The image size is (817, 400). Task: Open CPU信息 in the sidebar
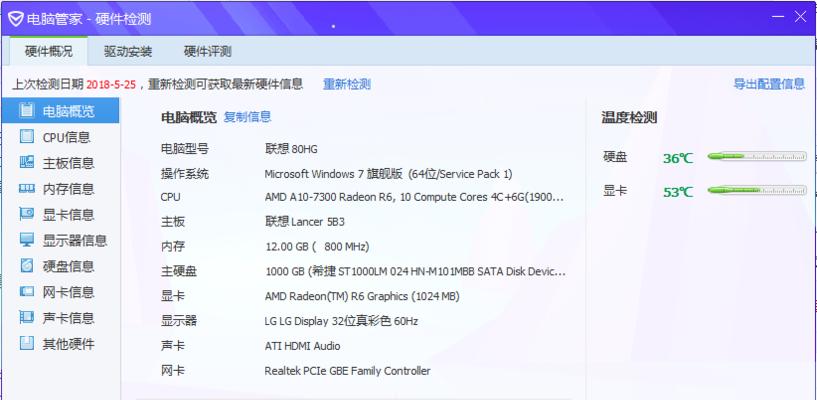60,137
